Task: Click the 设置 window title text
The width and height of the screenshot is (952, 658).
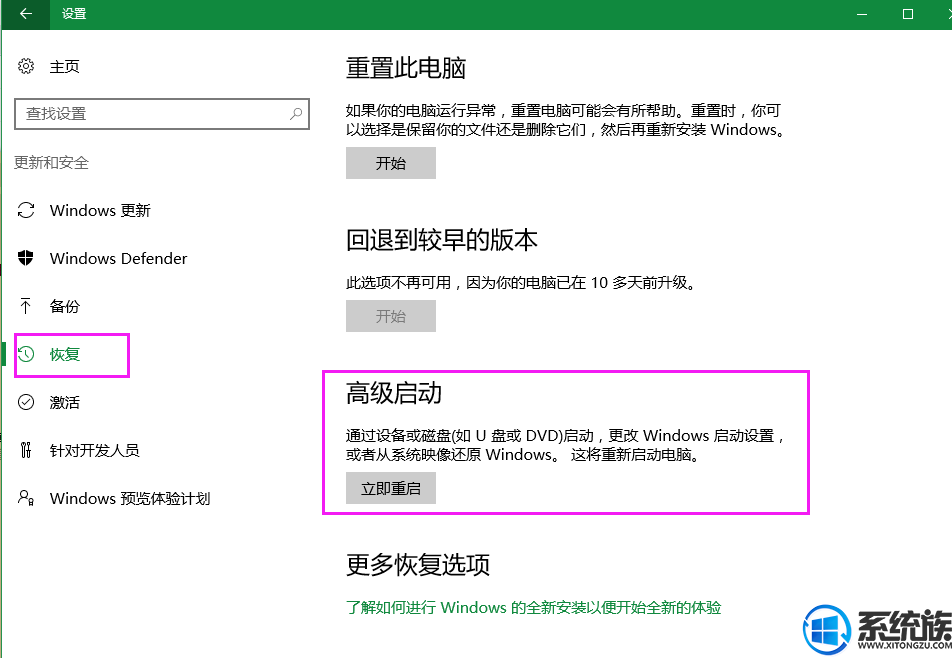Action: (74, 13)
